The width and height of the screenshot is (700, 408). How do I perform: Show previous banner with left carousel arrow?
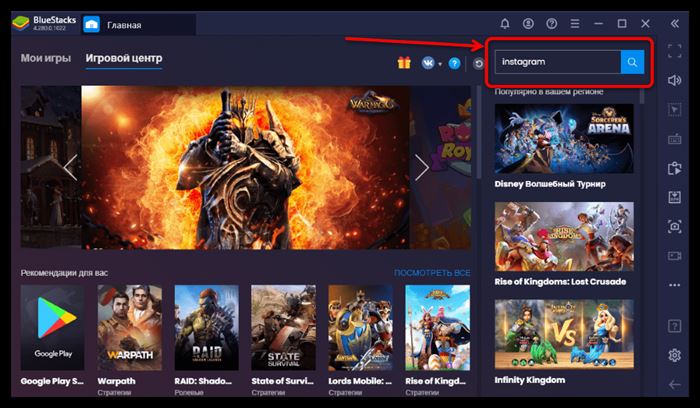[x=71, y=167]
